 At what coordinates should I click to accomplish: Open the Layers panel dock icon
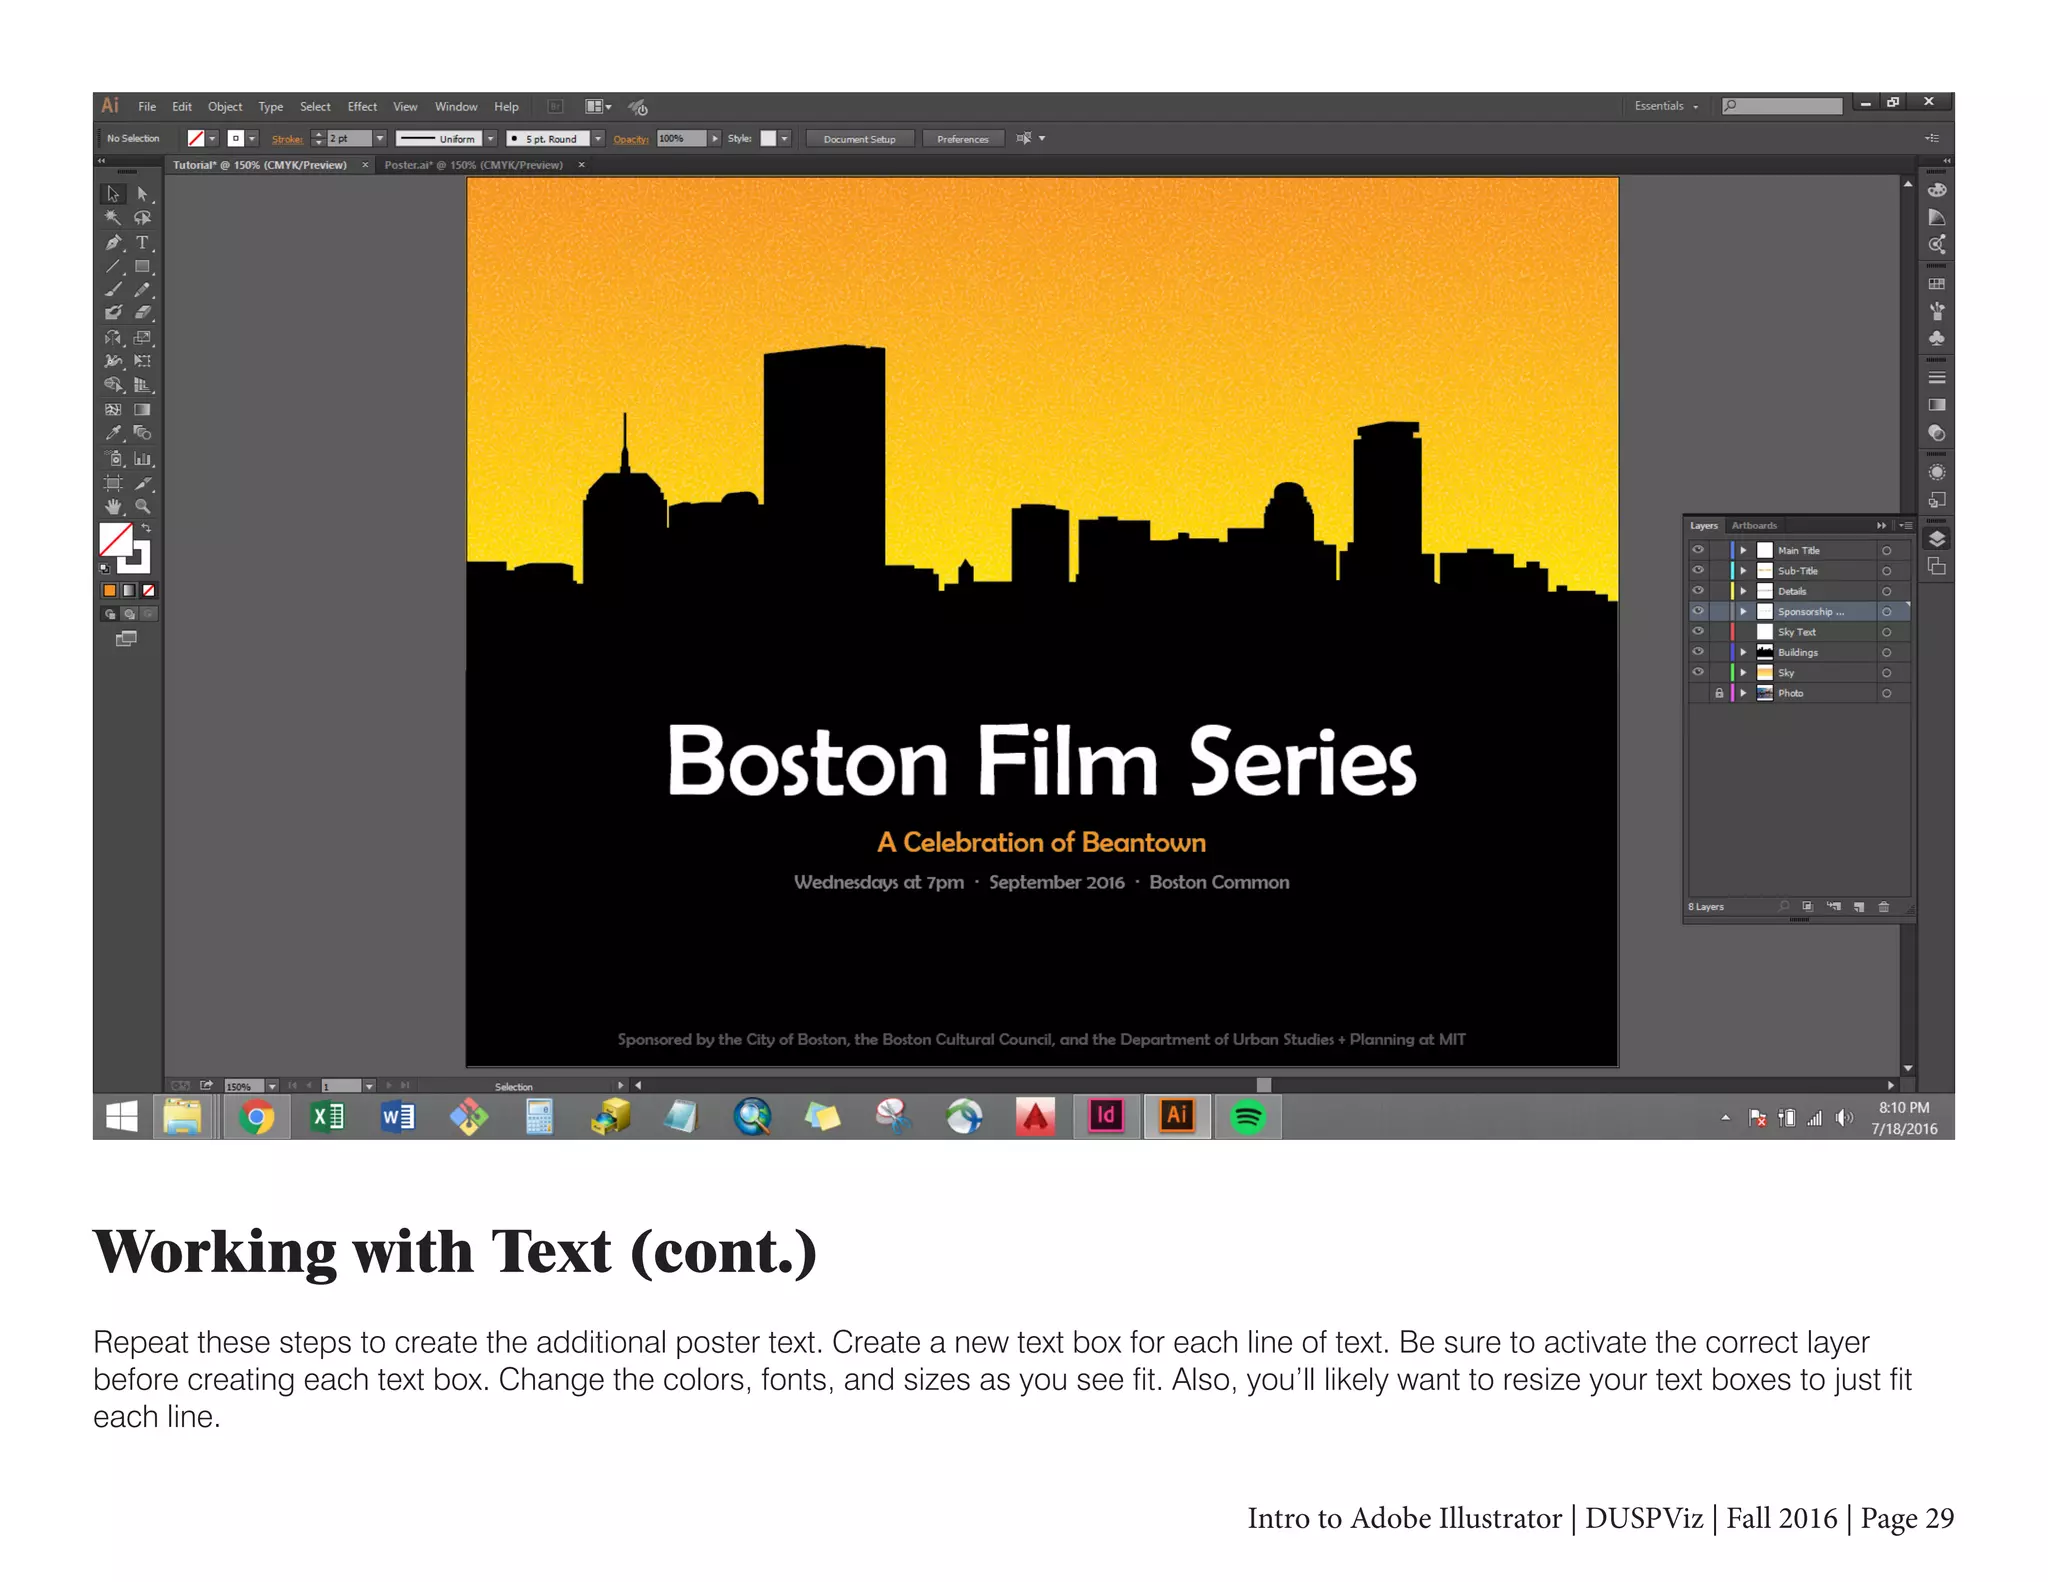coord(1937,539)
